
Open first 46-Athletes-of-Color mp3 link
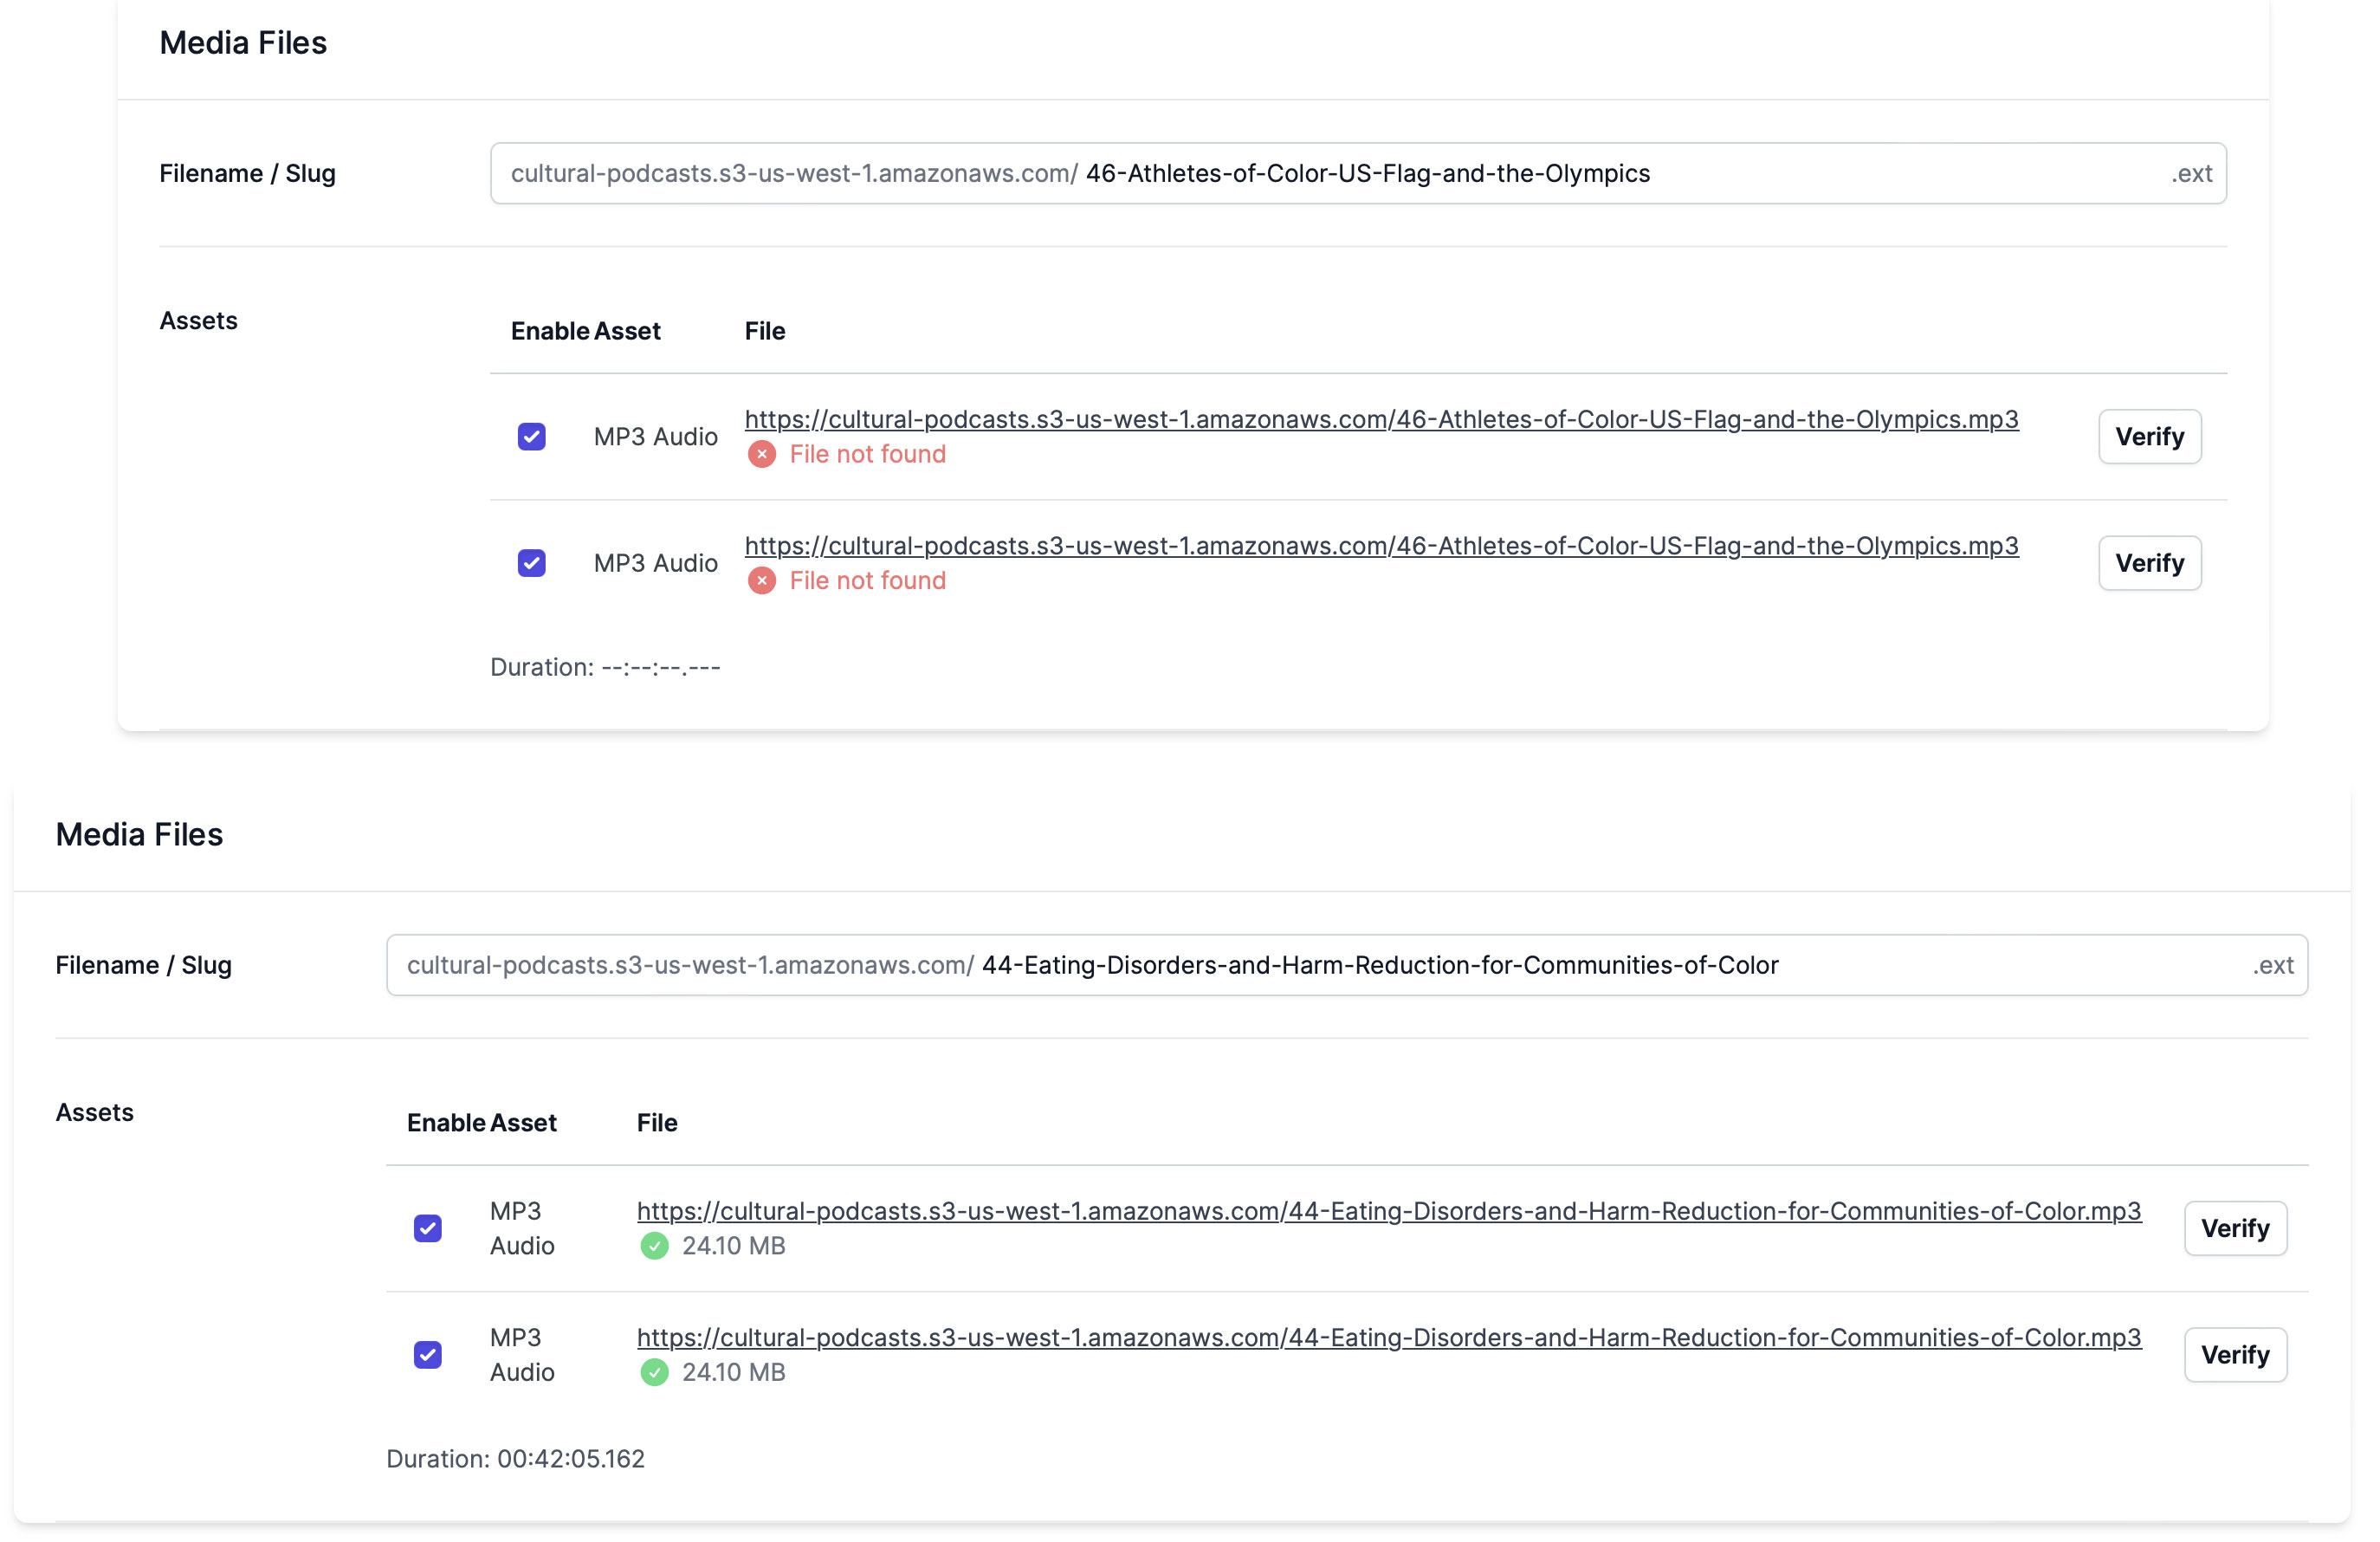[1381, 419]
